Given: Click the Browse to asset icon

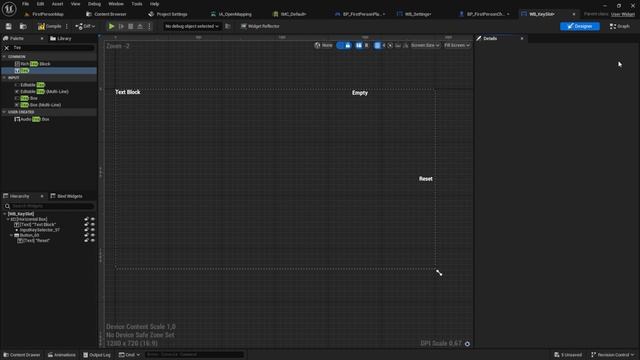Looking at the screenshot, I should click(x=23, y=26).
